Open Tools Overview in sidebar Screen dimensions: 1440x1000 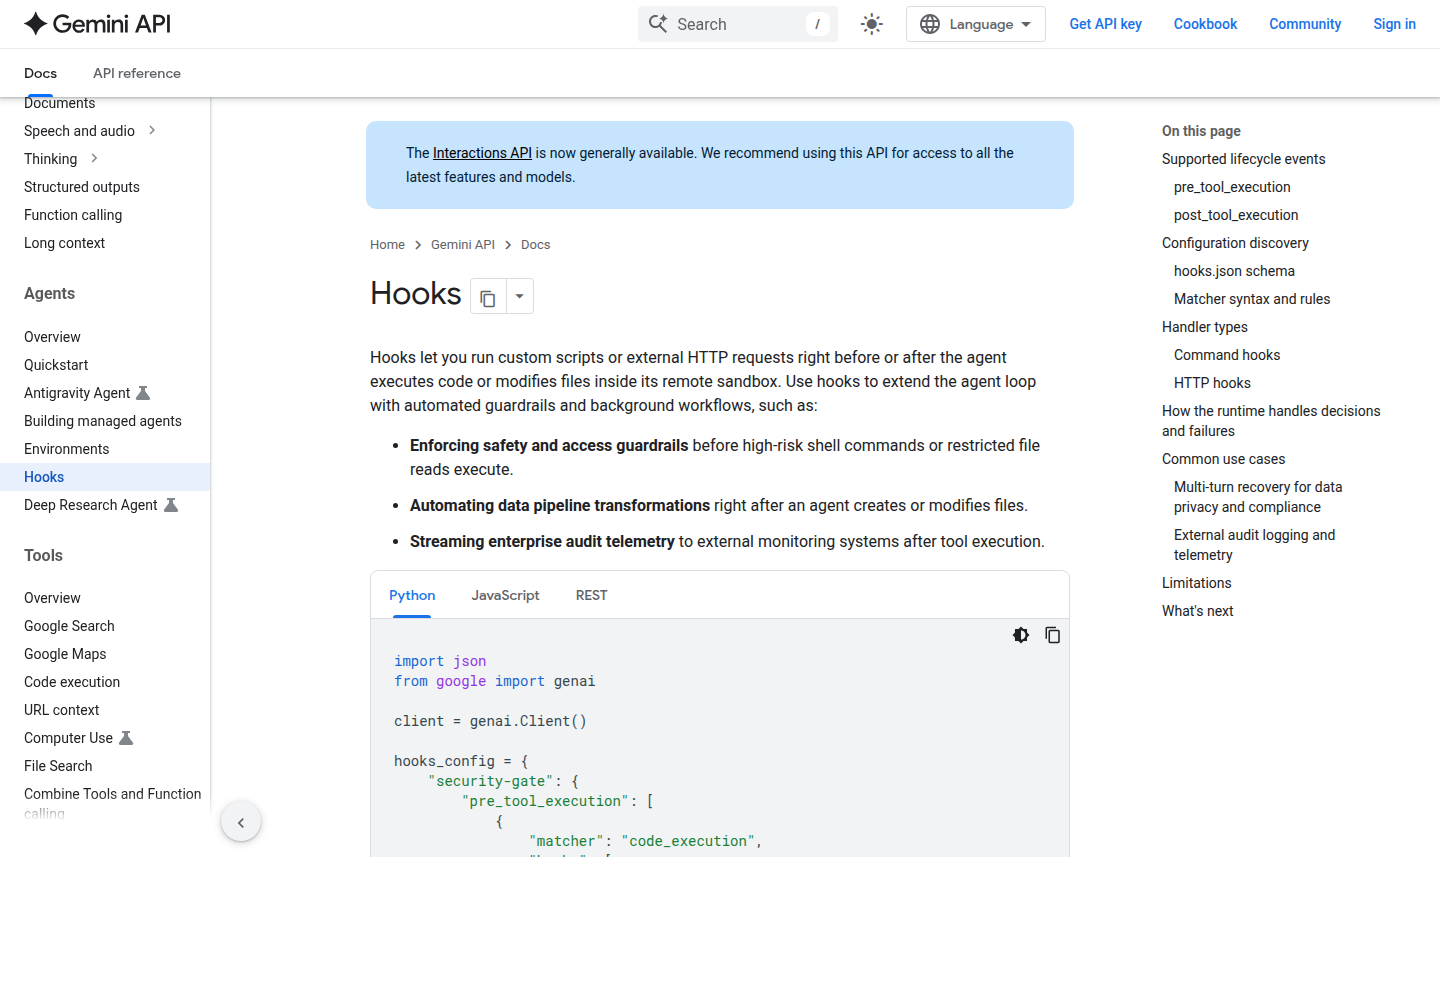pyautogui.click(x=52, y=598)
